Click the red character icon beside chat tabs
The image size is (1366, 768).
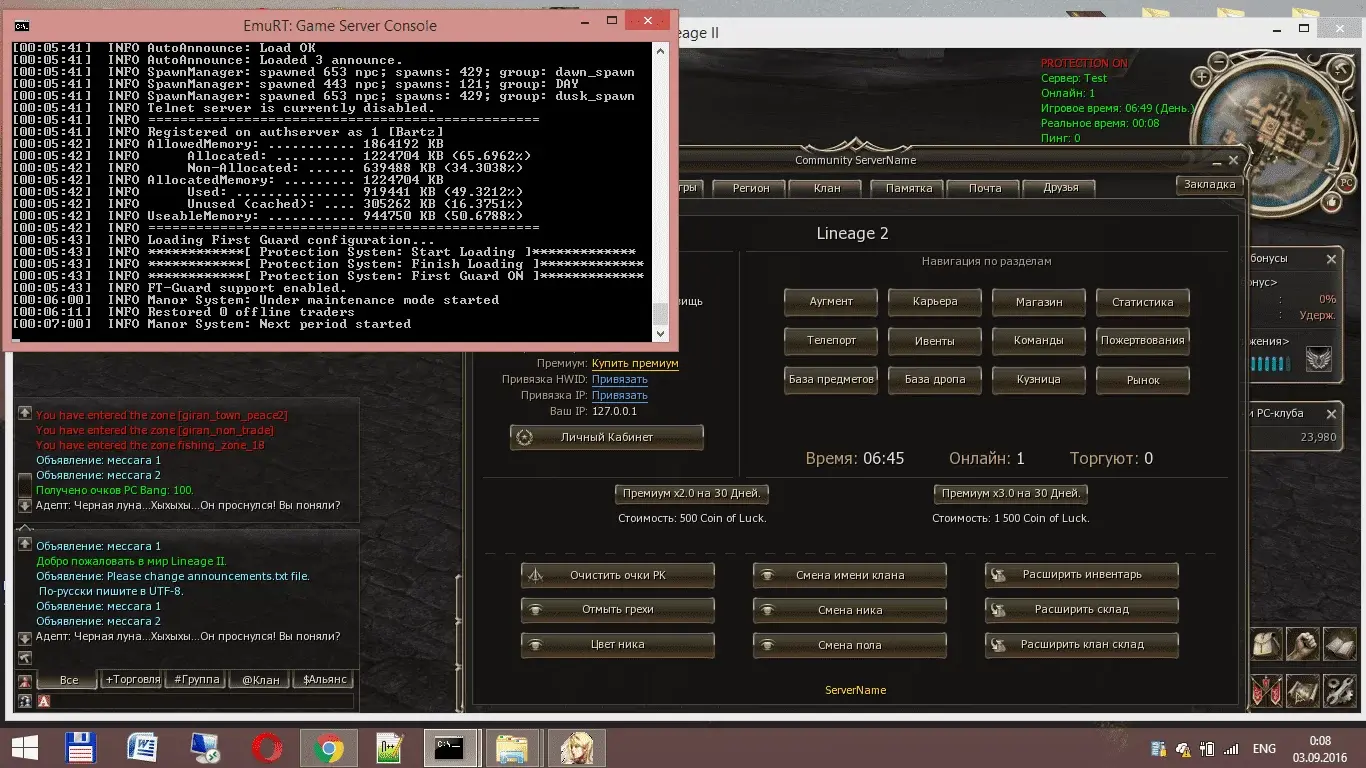(x=25, y=680)
